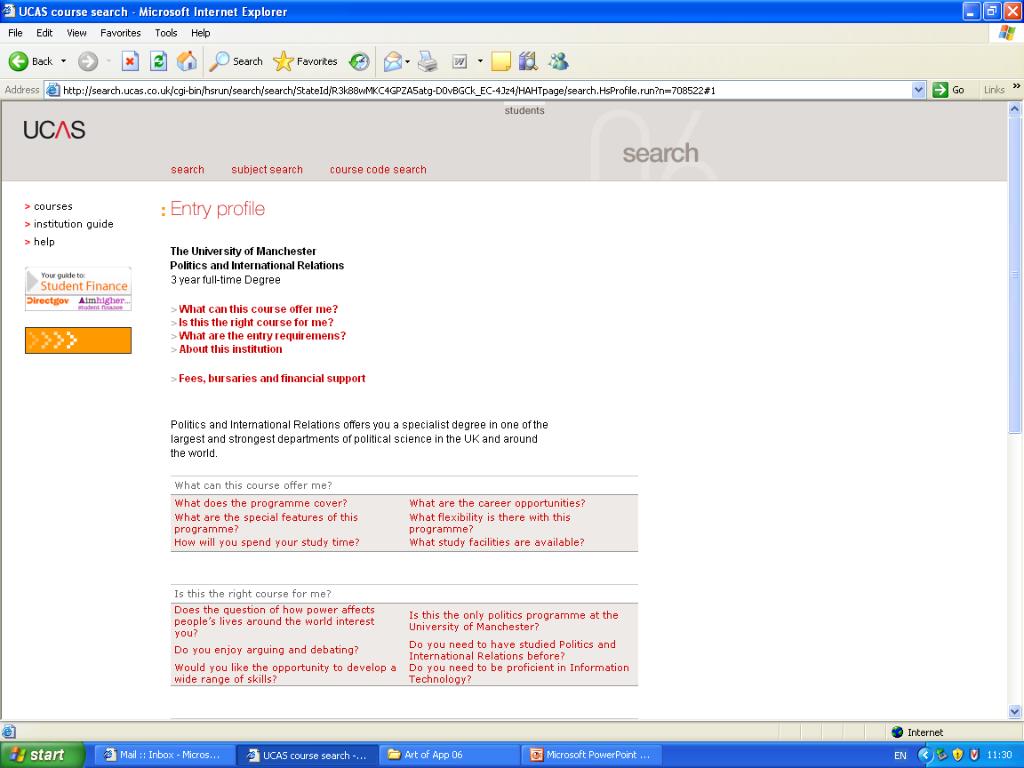Click the Windows Start button

42,755
